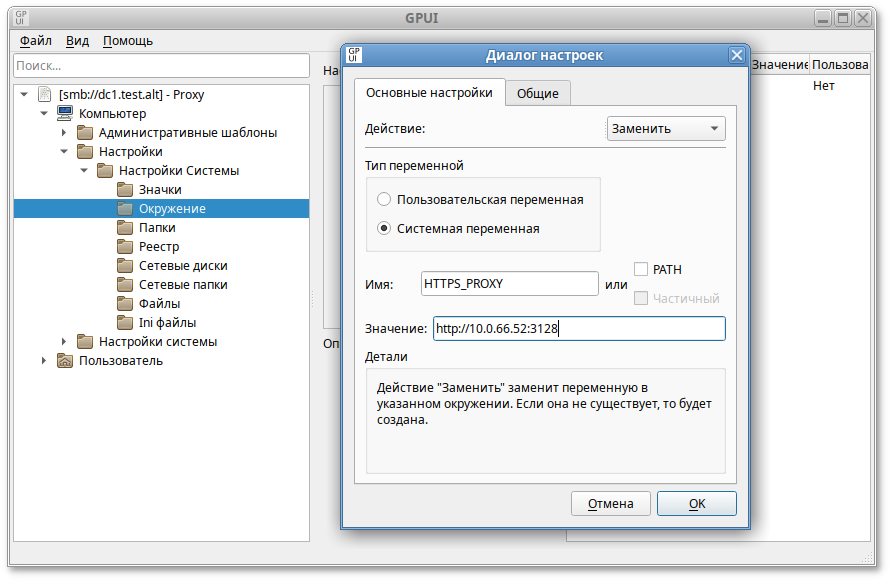The height and width of the screenshot is (581, 890).
Task: Select the Системная переменная radio button
Action: [x=384, y=227]
